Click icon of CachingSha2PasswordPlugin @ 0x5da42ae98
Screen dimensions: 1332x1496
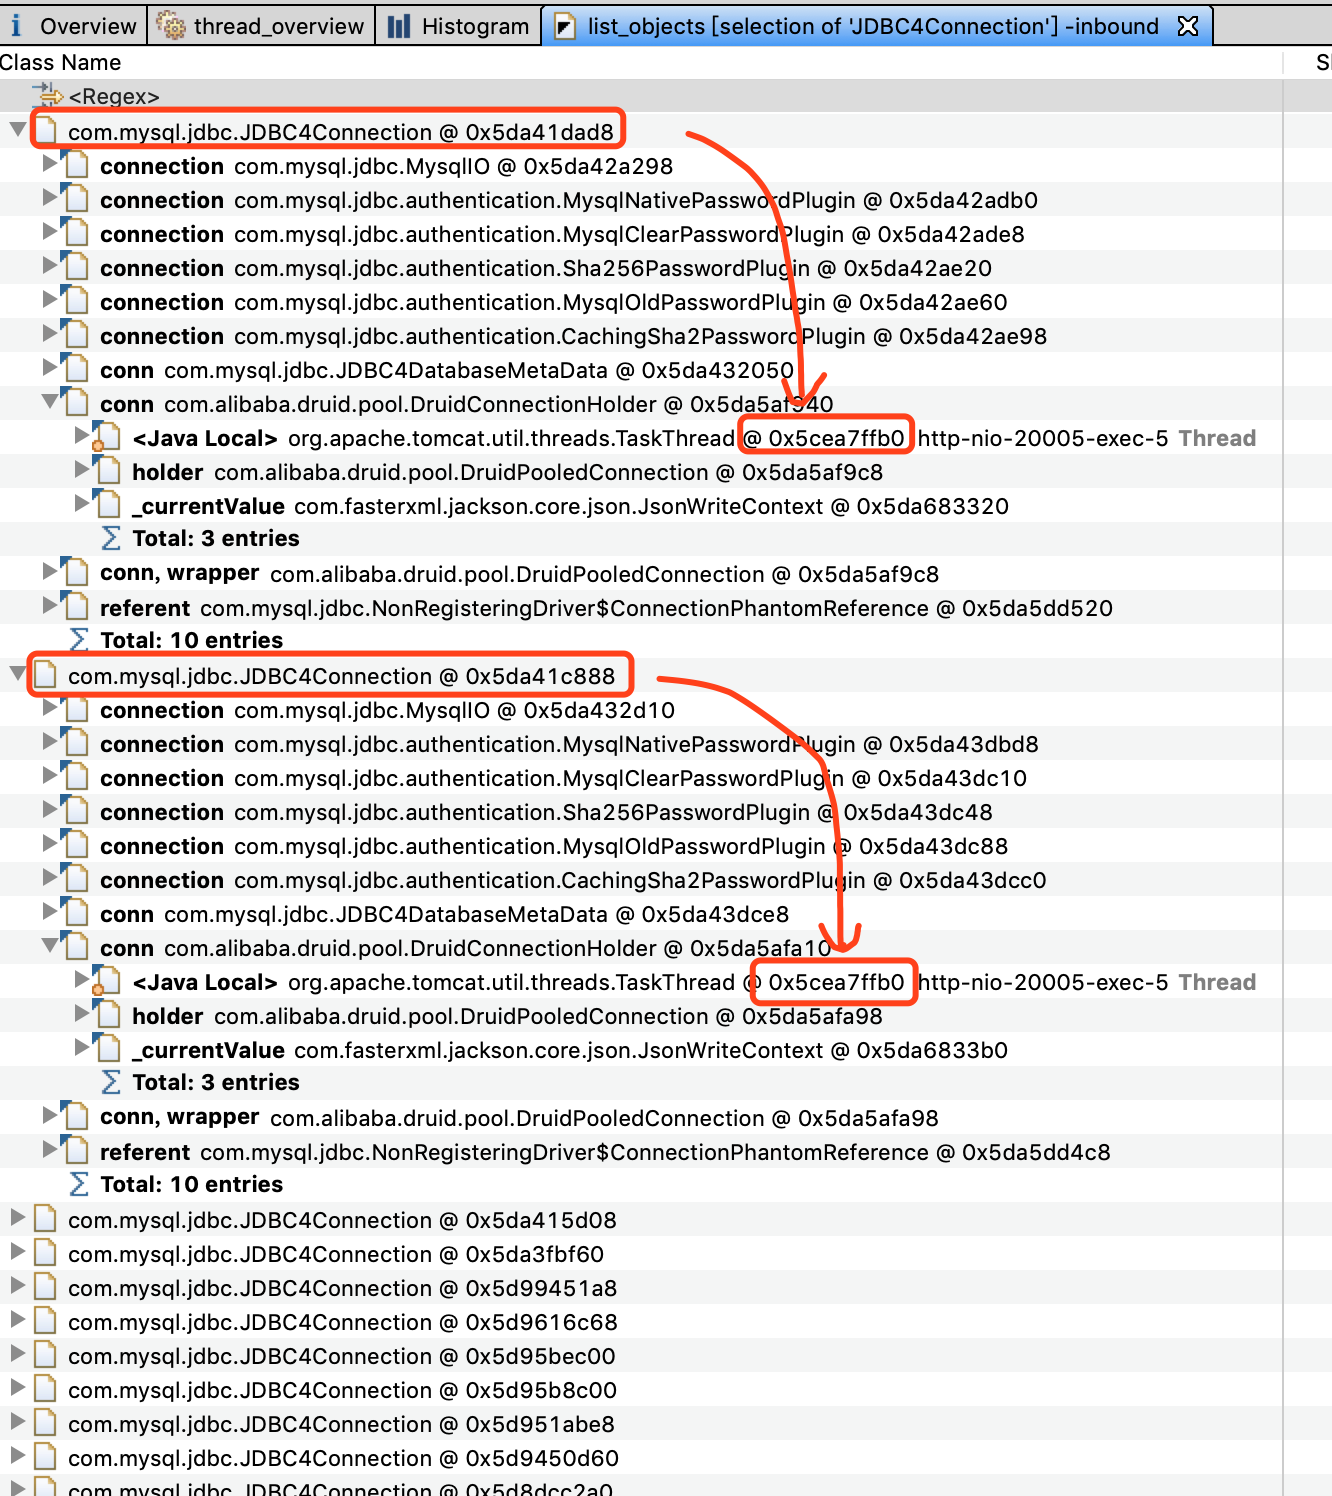coord(75,336)
